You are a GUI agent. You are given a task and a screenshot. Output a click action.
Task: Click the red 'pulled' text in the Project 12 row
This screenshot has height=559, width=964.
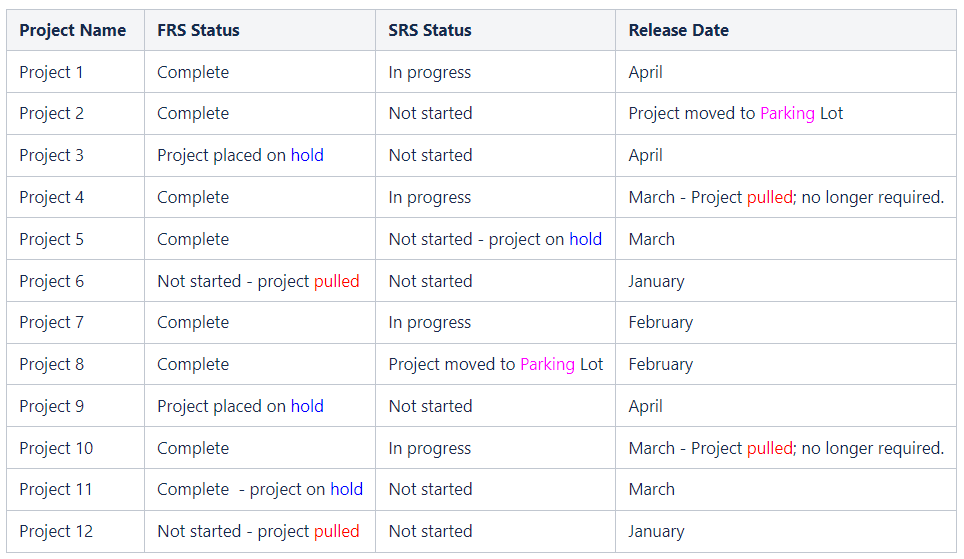(x=336, y=532)
